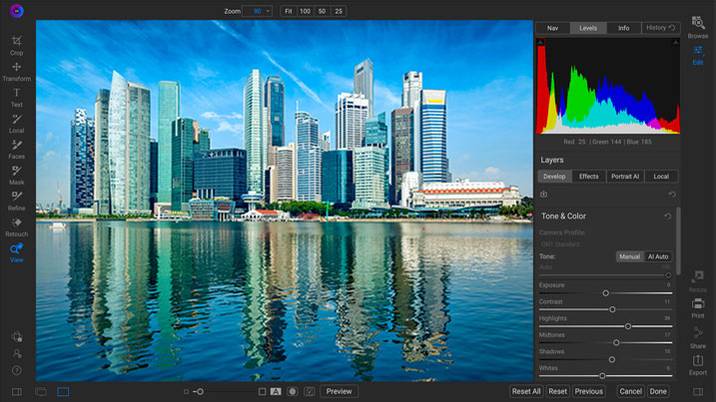Open the Zoom percentage dropdown
716x402 pixels.
258,10
